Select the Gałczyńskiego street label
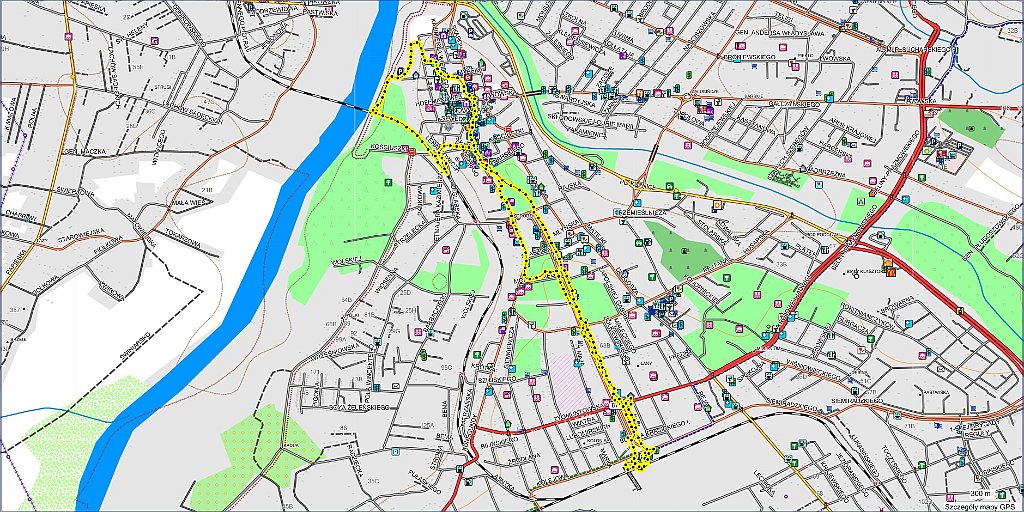 click(794, 103)
